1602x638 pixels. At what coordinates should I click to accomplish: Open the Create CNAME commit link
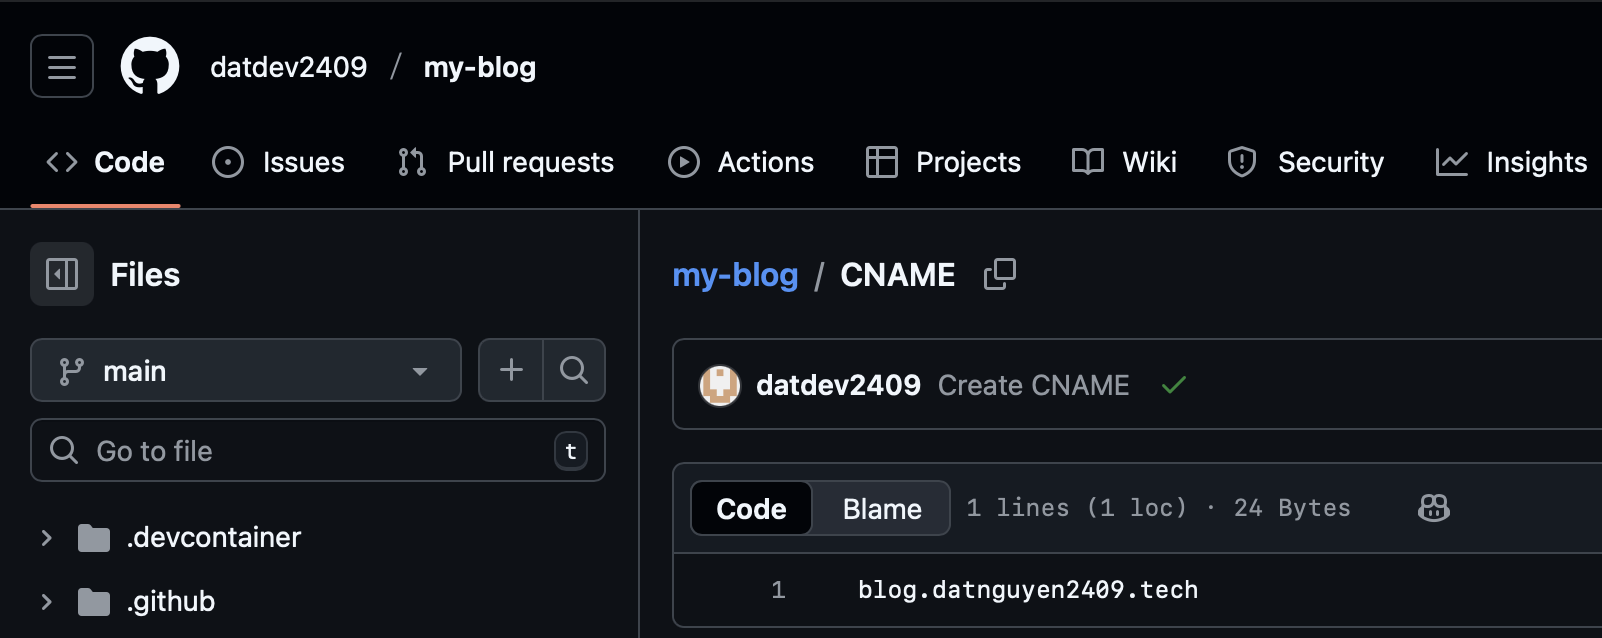tap(1033, 385)
